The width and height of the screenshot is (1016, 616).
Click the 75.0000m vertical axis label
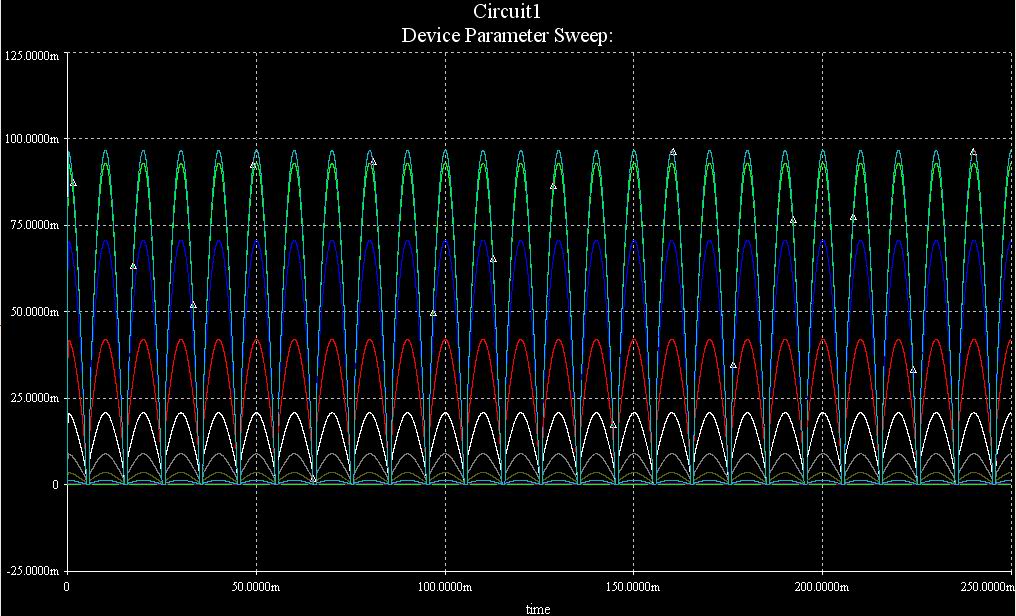pos(35,225)
